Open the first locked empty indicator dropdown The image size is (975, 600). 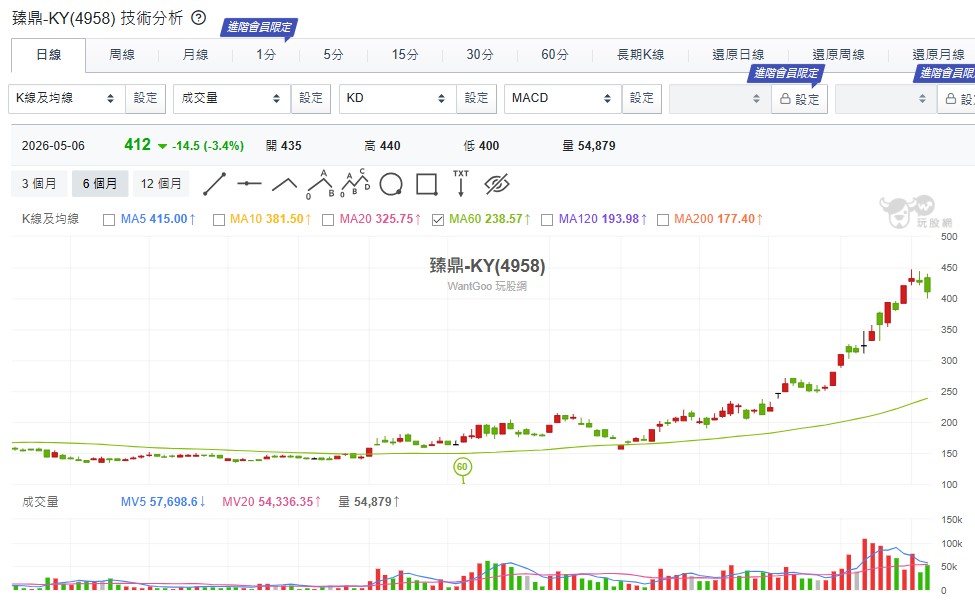click(720, 99)
